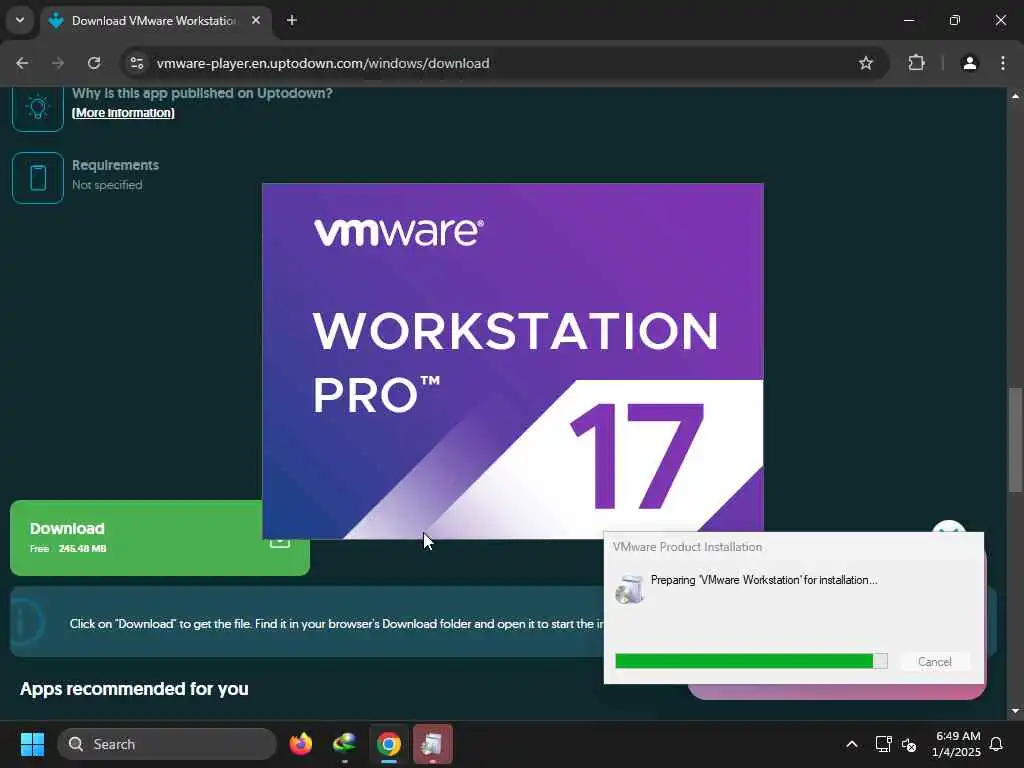Image resolution: width=1024 pixels, height=768 pixels.
Task: Click the 'Apps recommended for you' heading
Action: pyautogui.click(x=135, y=689)
